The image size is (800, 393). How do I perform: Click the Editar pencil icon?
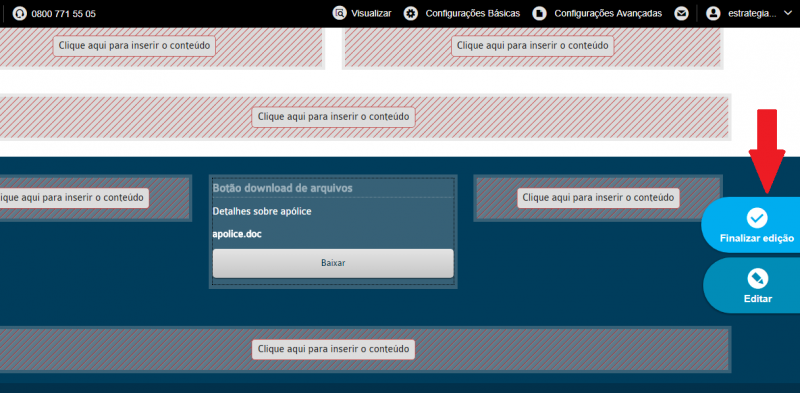757,279
